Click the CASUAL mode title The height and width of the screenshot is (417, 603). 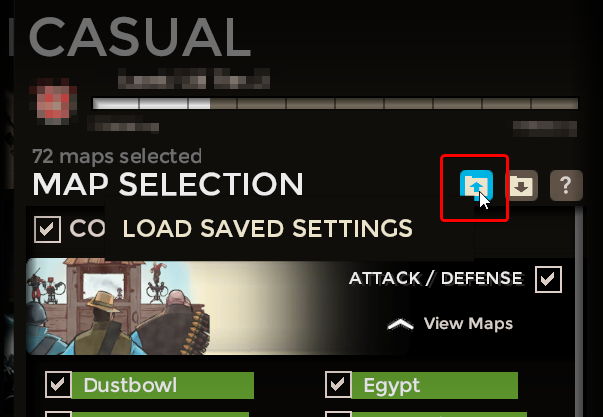[x=140, y=37]
